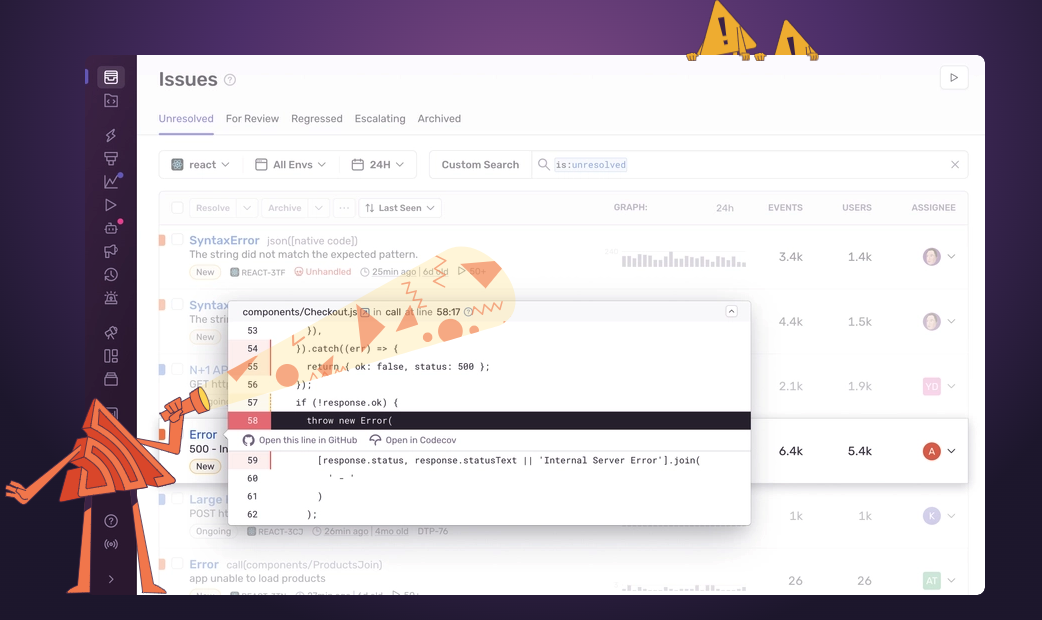Open the Issues inbox icon in sidebar
This screenshot has width=1042, height=620.
(111, 77)
